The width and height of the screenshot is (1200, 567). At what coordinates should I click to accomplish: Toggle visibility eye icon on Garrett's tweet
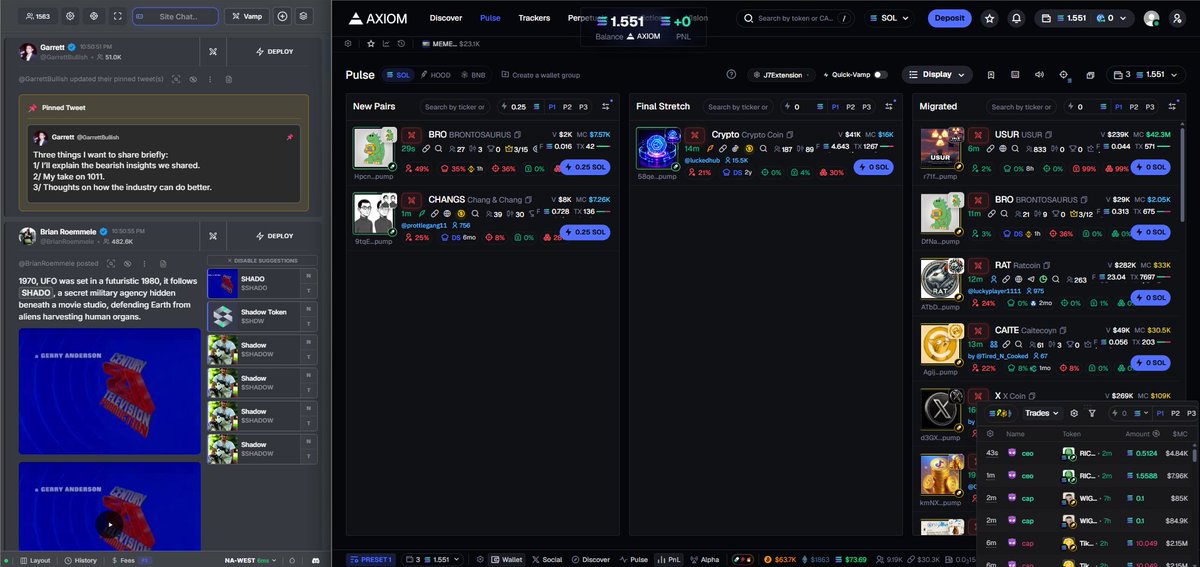pyautogui.click(x=193, y=78)
